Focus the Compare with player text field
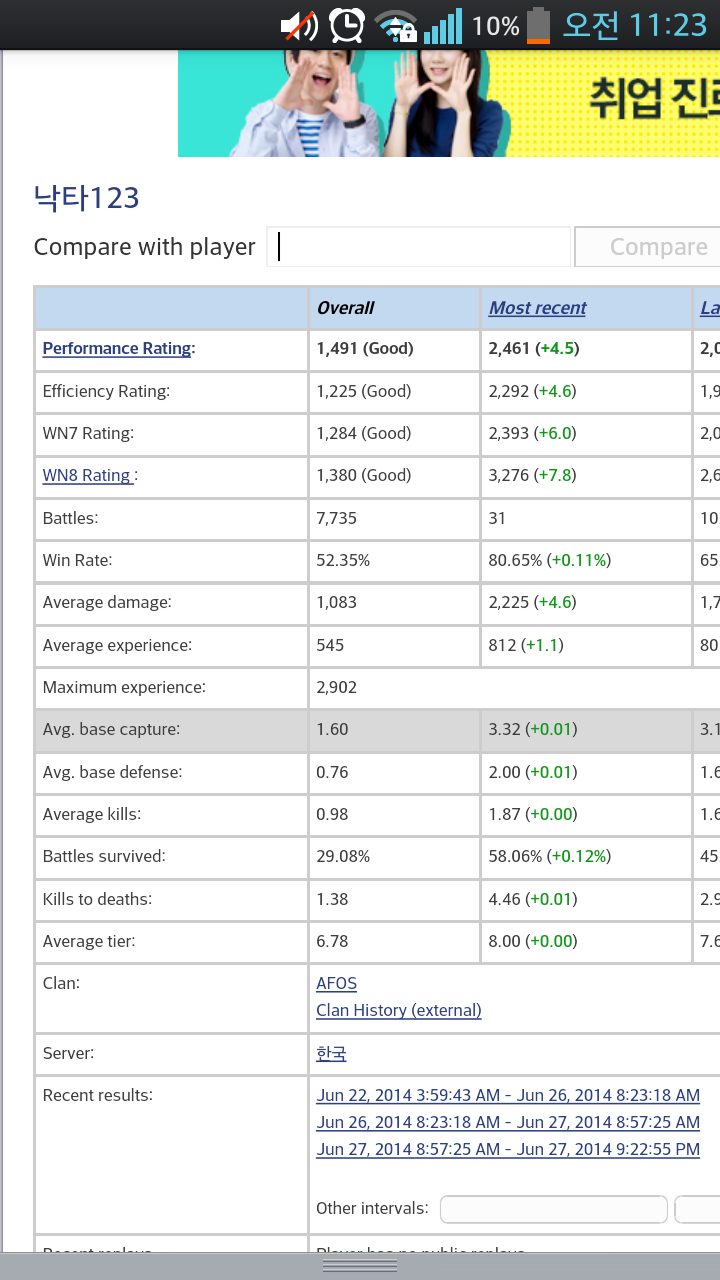The height and width of the screenshot is (1280, 720). click(x=418, y=247)
